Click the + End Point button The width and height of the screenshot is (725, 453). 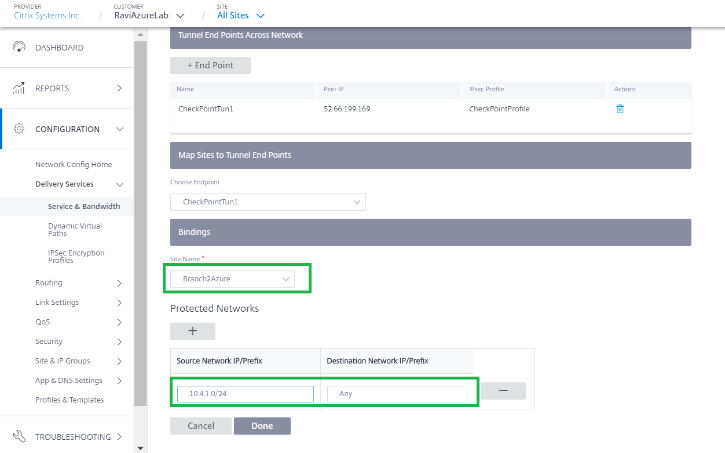click(x=210, y=65)
